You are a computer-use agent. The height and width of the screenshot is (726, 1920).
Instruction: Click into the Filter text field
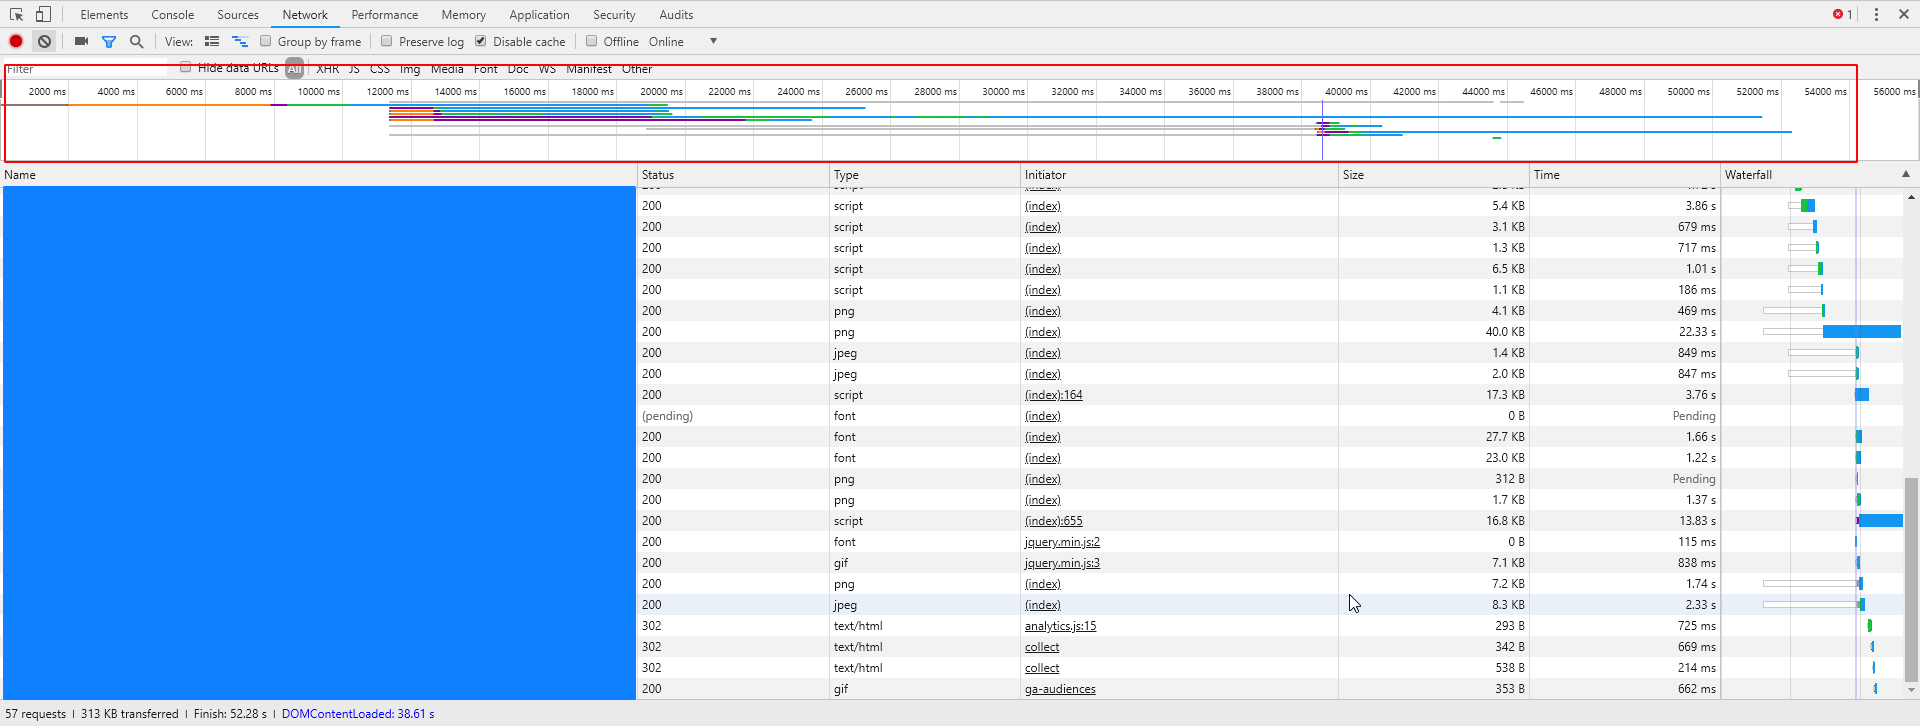coord(87,69)
